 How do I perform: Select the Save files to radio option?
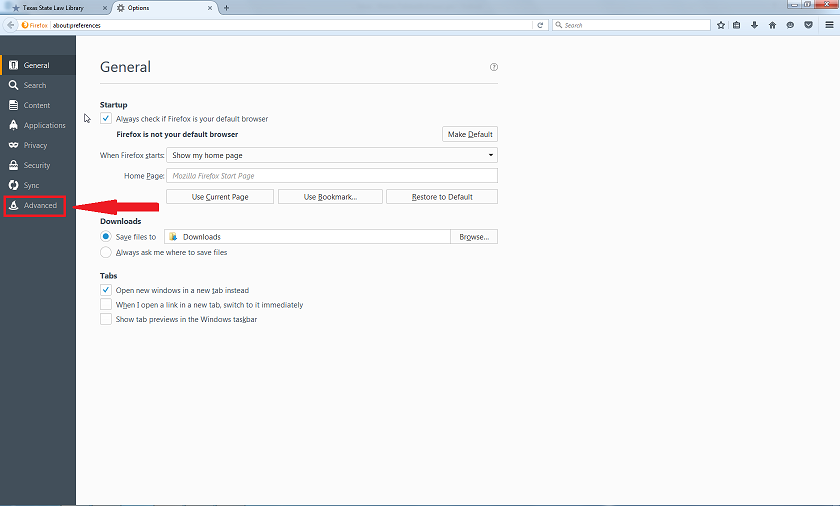point(106,237)
